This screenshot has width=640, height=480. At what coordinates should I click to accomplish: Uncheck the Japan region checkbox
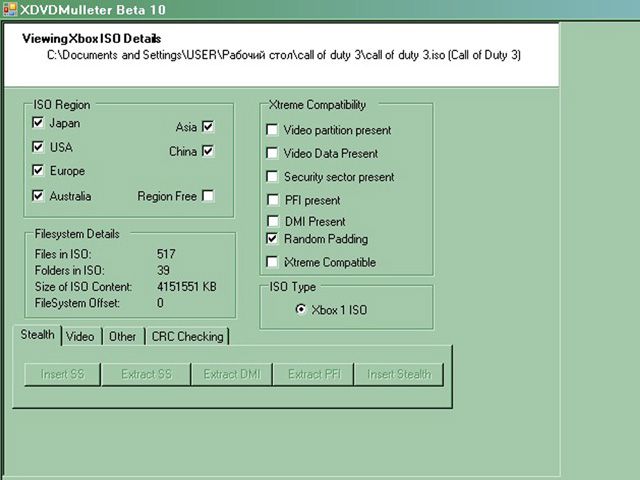pos(38,122)
